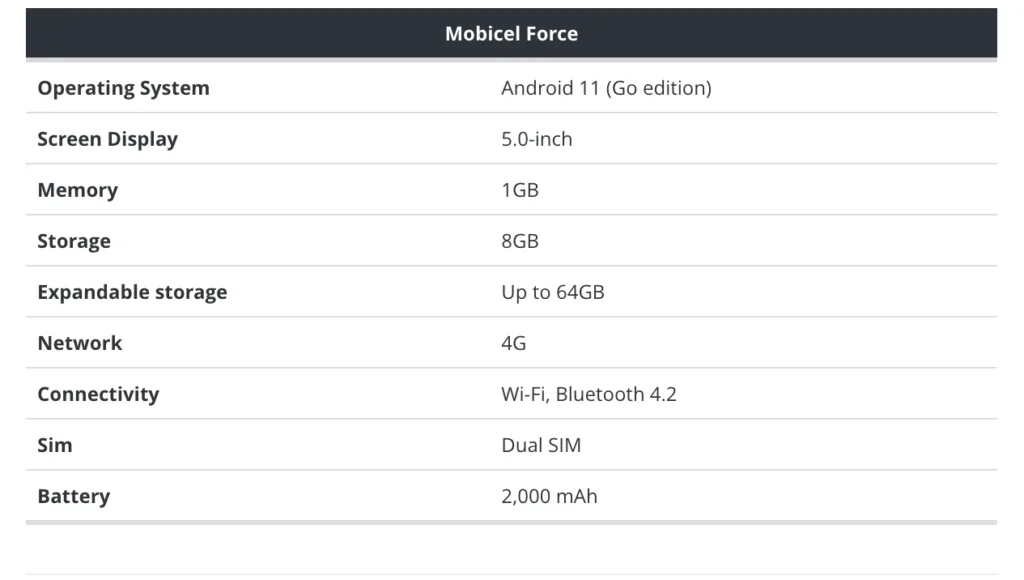
Task: Click the Dual SIM value
Action: pos(541,445)
